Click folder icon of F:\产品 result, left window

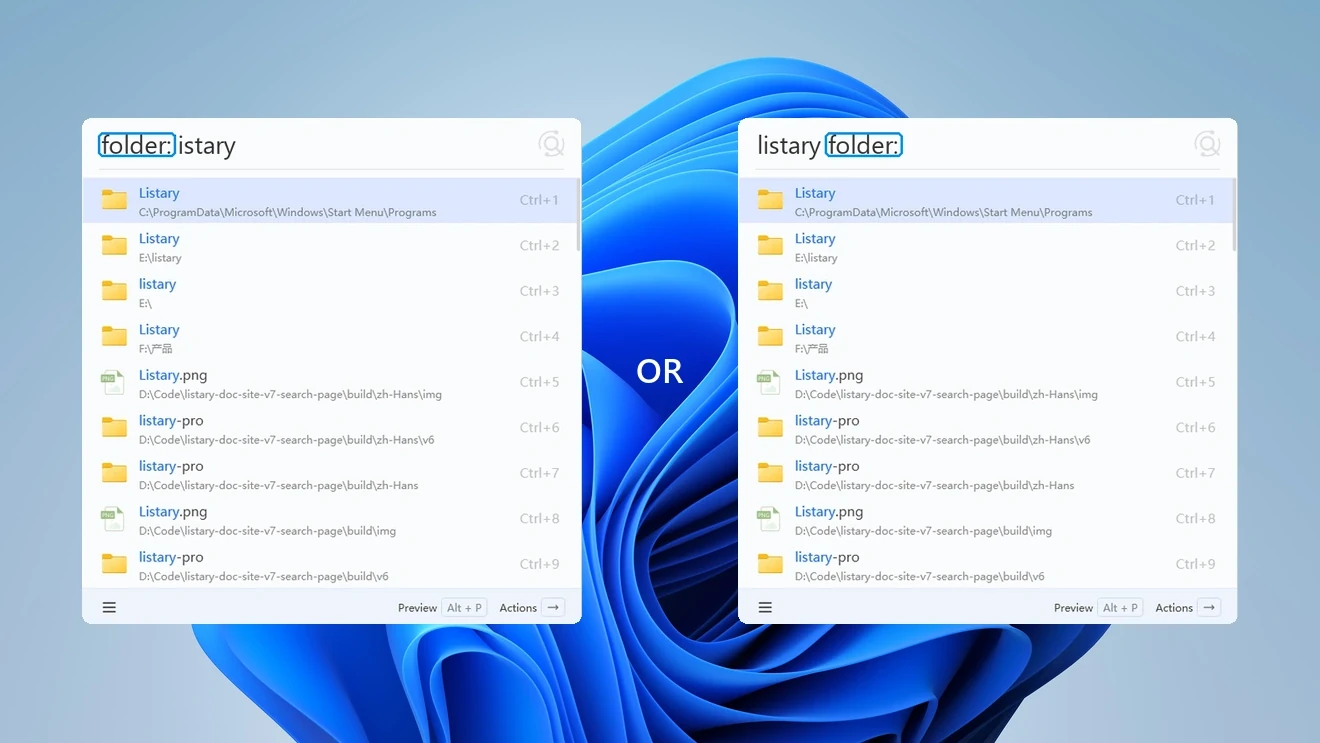[114, 337]
